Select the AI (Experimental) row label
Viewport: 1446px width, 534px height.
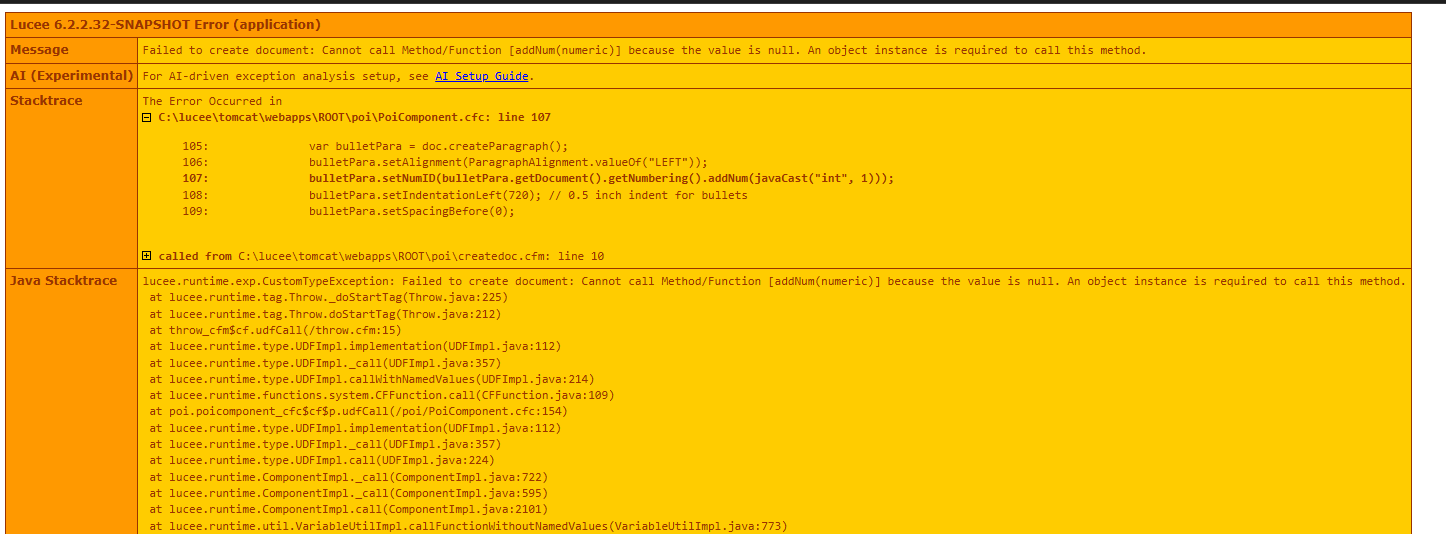click(x=71, y=76)
